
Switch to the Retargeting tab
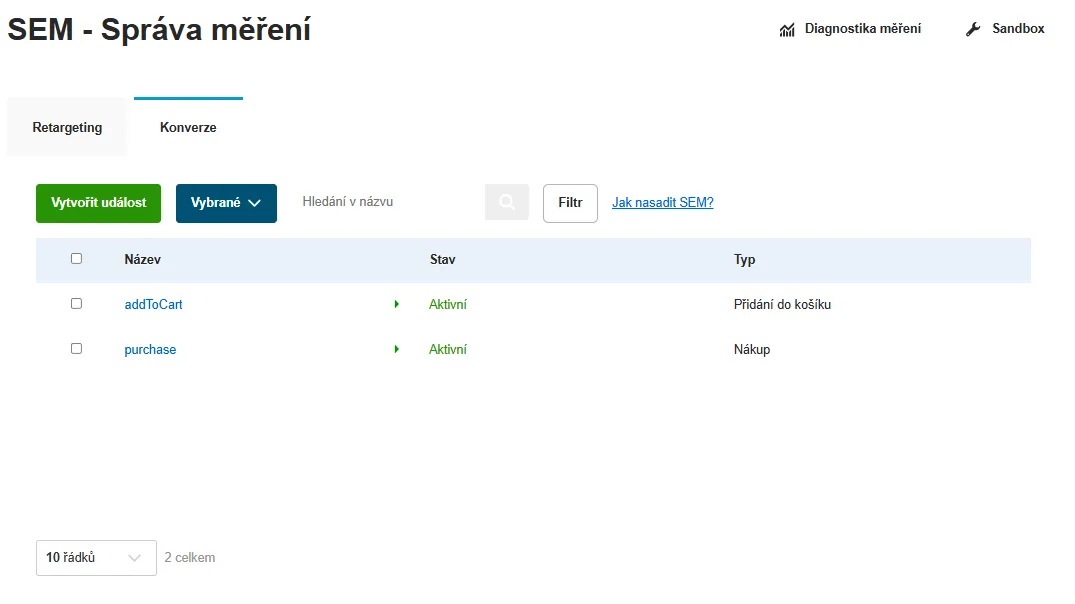67,128
